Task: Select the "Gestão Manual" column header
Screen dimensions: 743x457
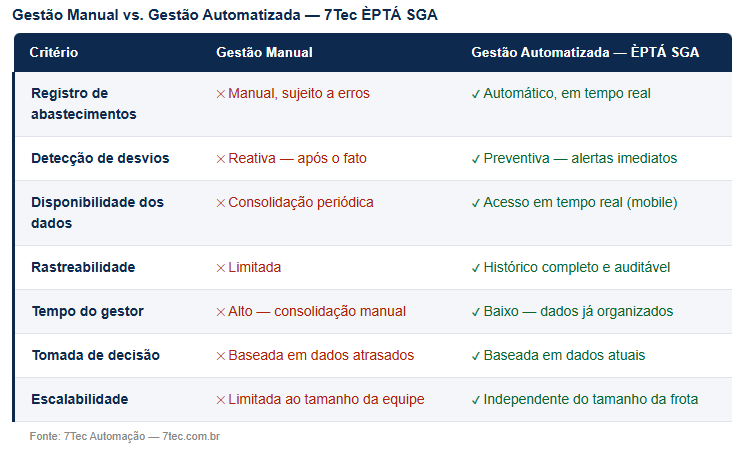Action: point(264,52)
